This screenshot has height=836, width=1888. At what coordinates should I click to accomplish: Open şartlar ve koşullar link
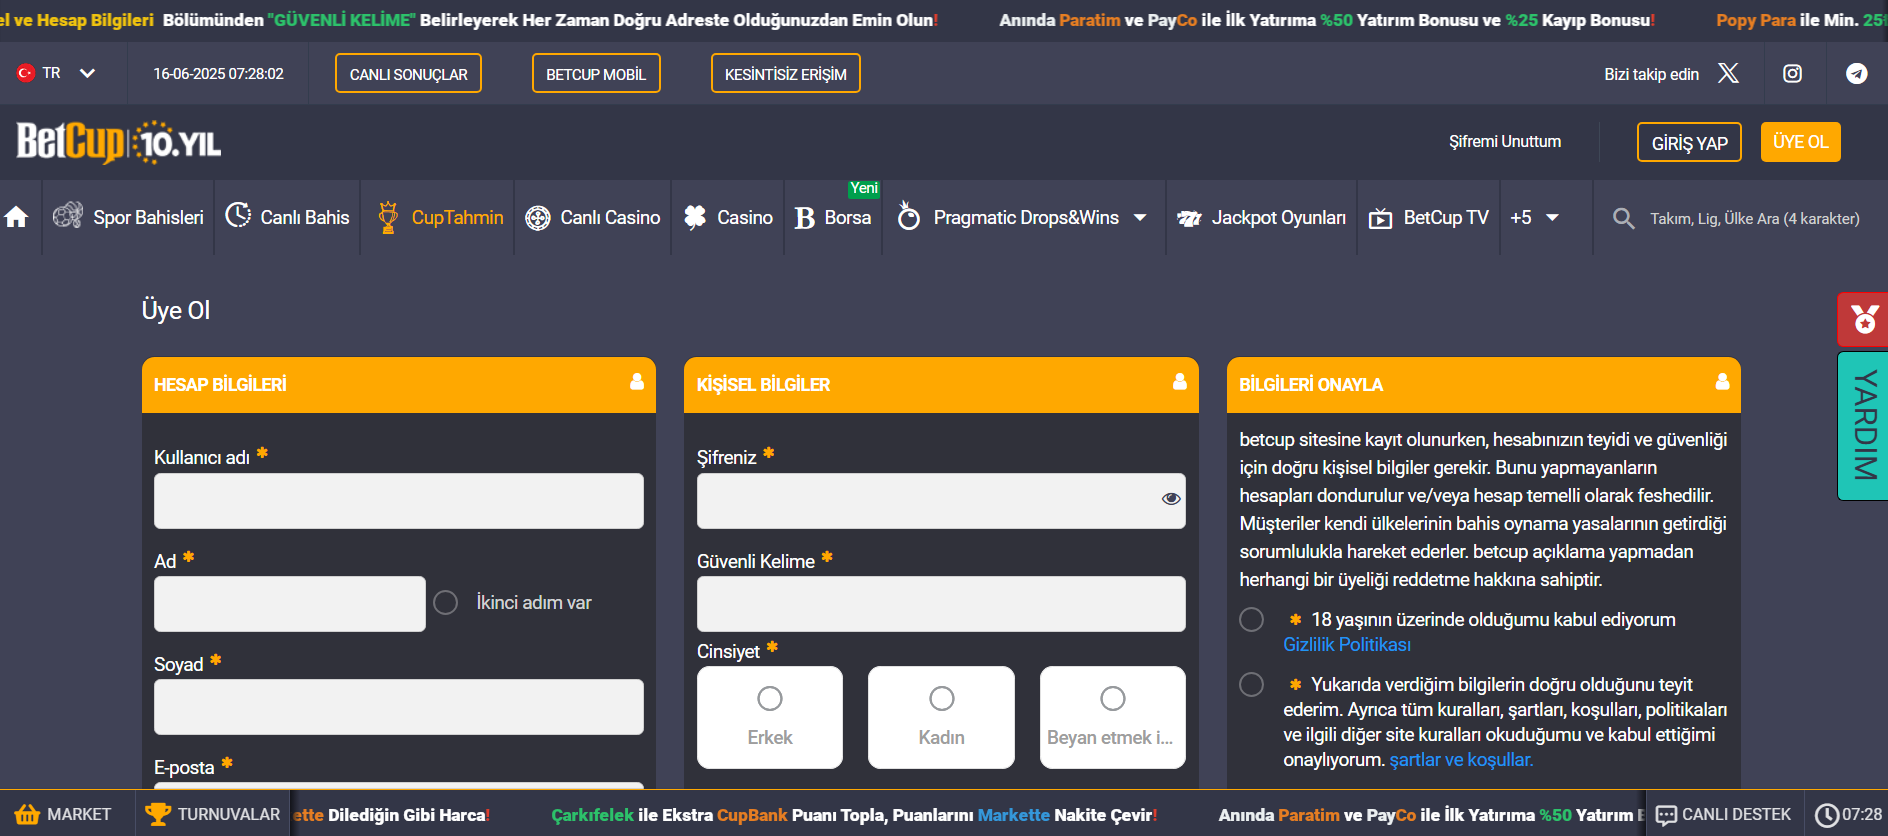click(1461, 760)
